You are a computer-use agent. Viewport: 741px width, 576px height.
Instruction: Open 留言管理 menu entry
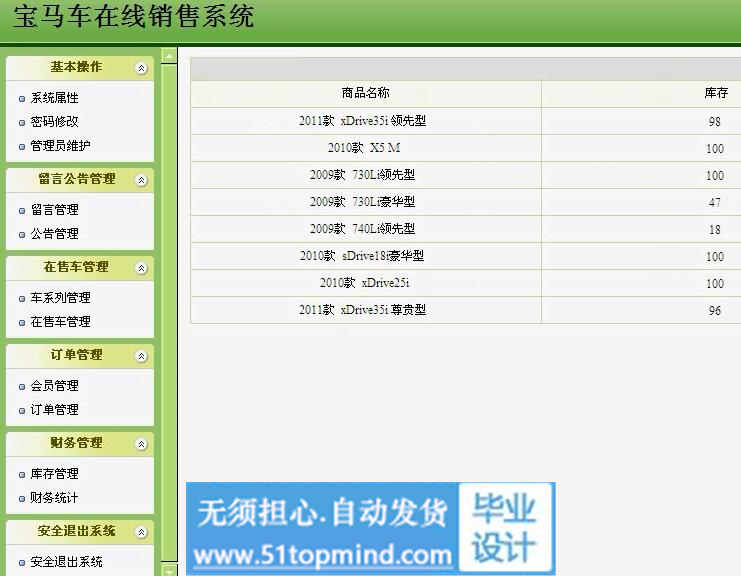click(54, 209)
